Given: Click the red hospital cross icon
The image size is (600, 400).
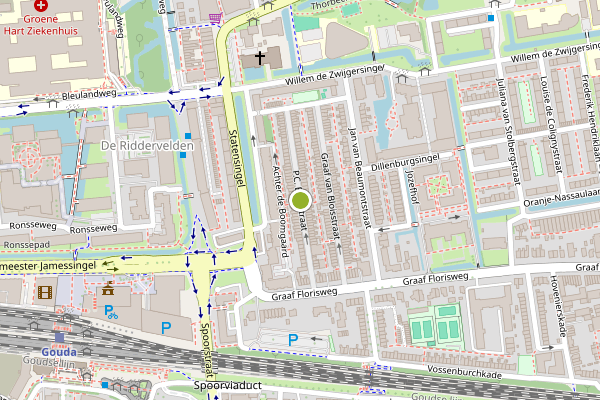Looking at the screenshot, I should (x=41, y=5).
